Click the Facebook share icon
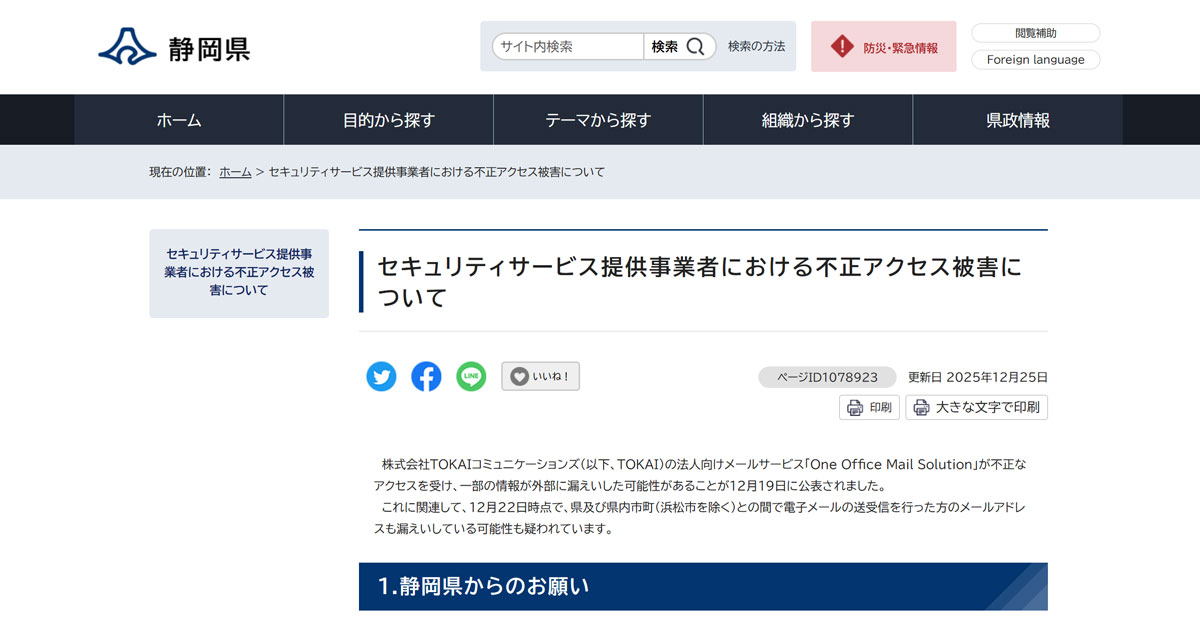Image resolution: width=1200 pixels, height=630 pixels. point(426,377)
